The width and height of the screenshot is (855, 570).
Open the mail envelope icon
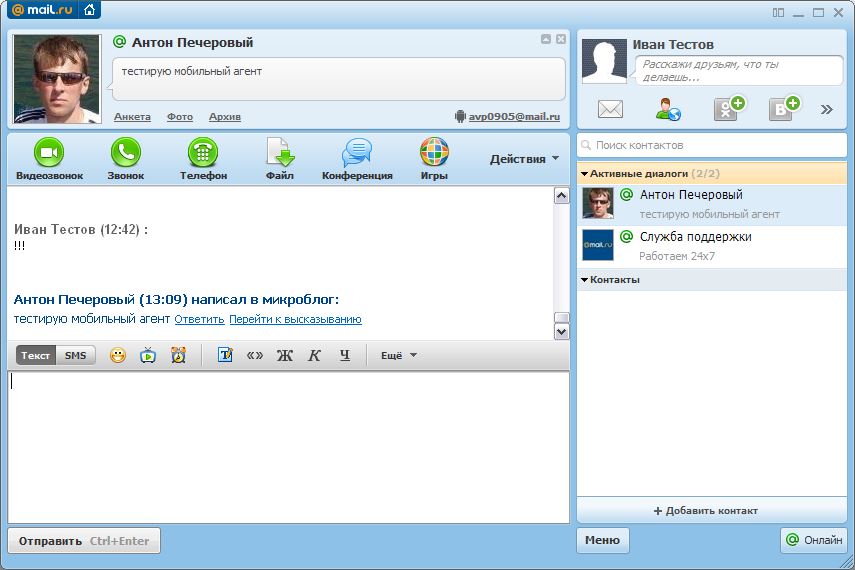pyautogui.click(x=610, y=109)
